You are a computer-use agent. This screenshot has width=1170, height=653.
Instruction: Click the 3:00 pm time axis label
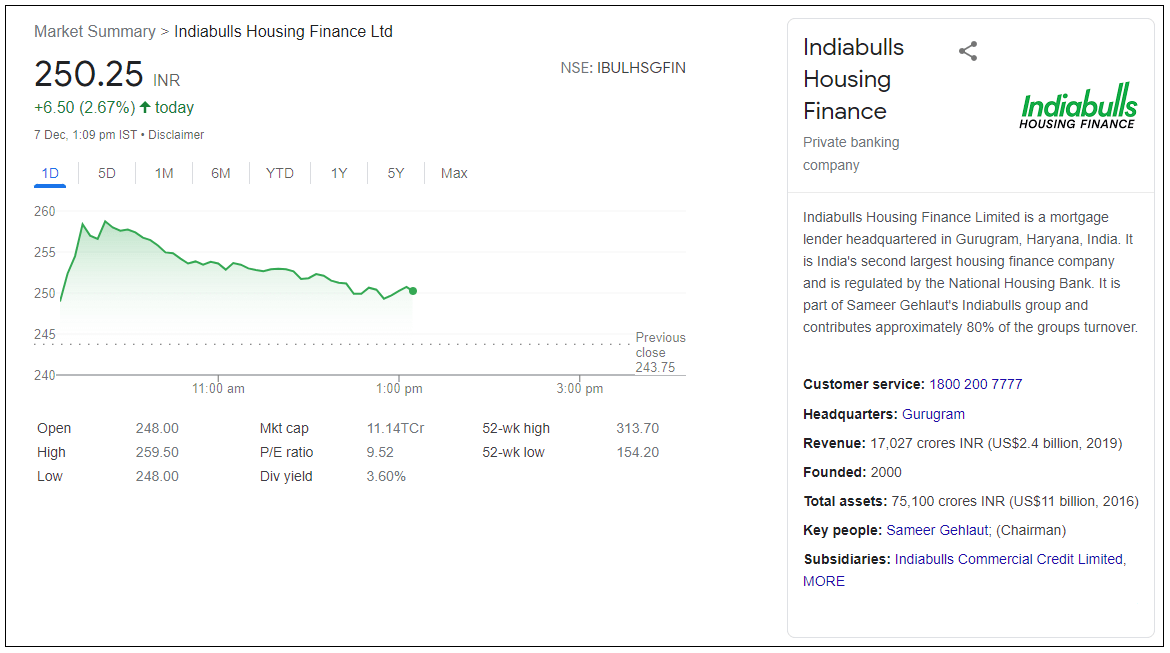(x=579, y=389)
